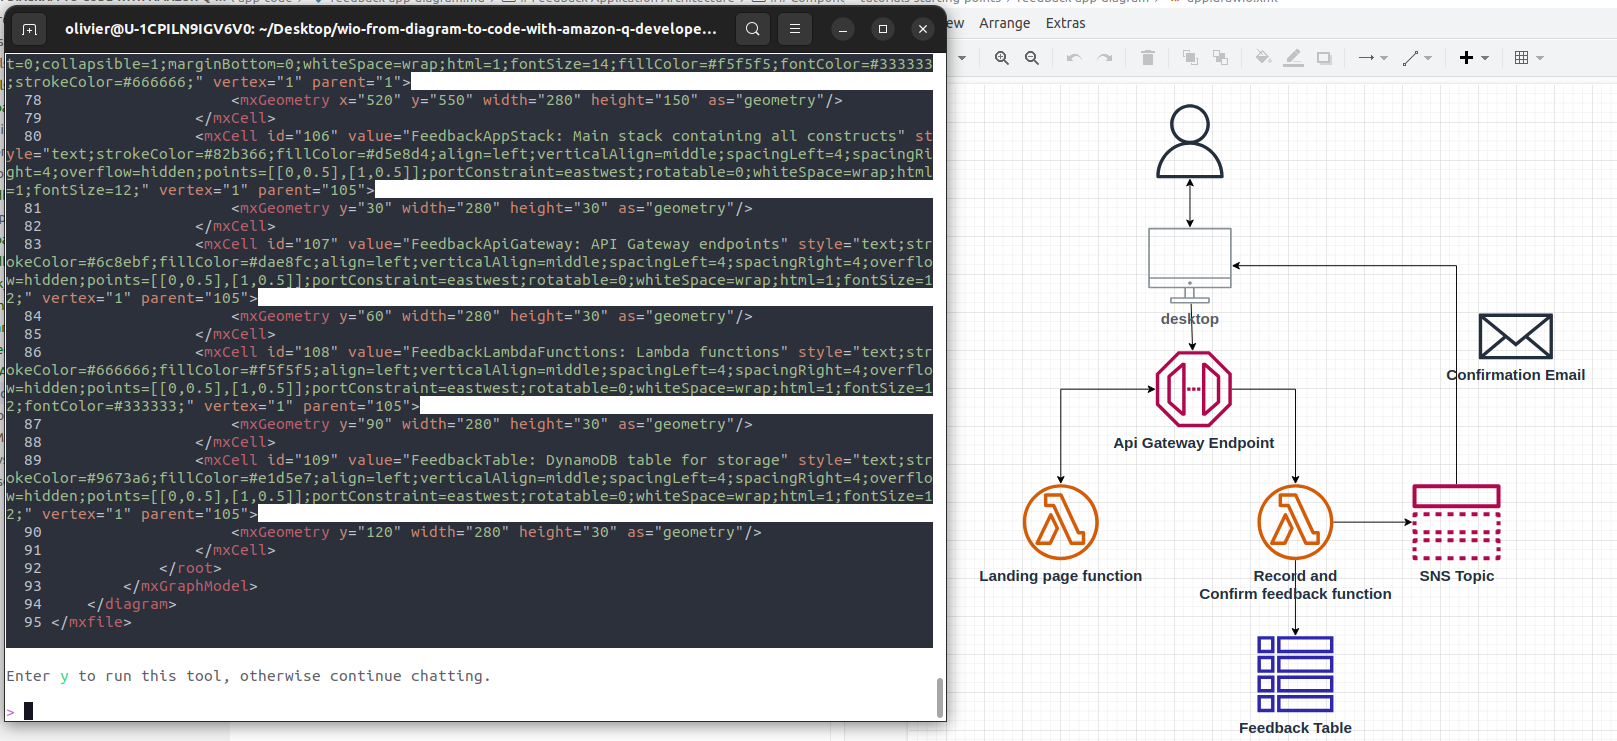This screenshot has height=741, width=1617.
Task: Click '</mxGraphModel>' on line 93
Action: pos(190,586)
